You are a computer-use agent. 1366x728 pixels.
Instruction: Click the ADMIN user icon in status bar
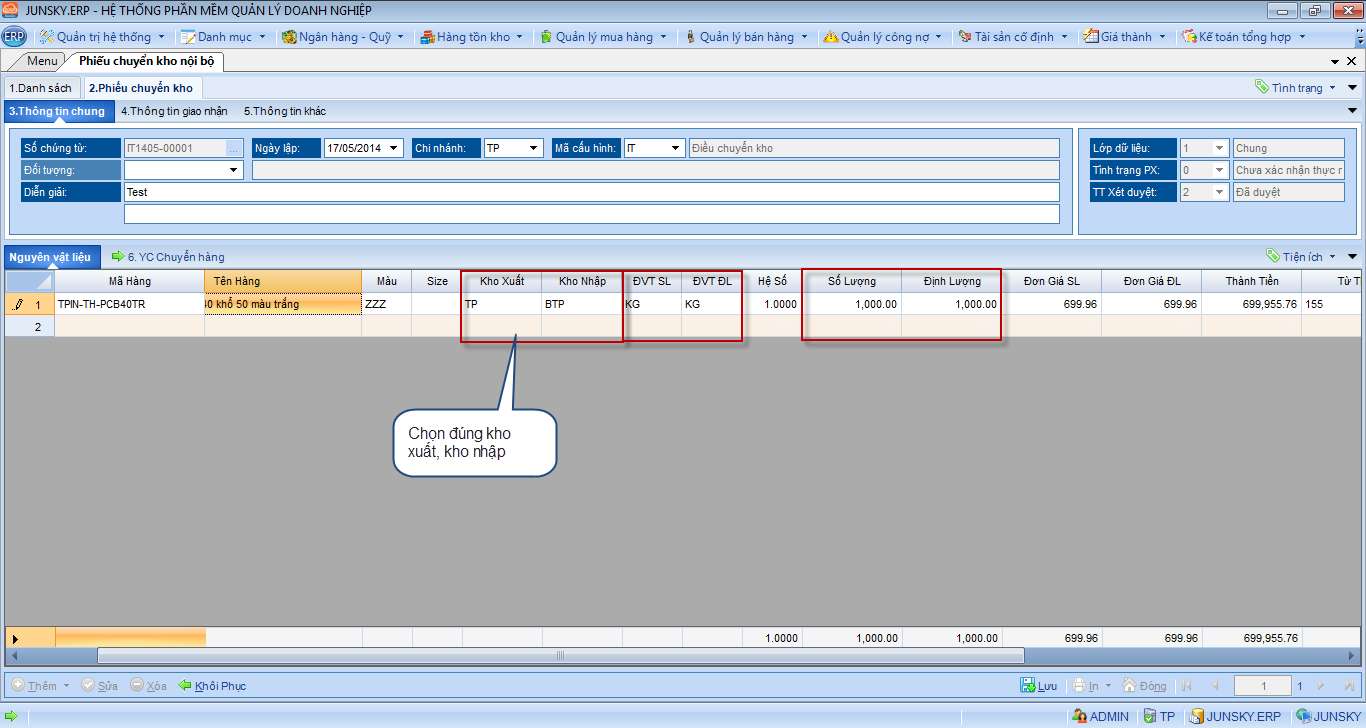(x=1079, y=716)
